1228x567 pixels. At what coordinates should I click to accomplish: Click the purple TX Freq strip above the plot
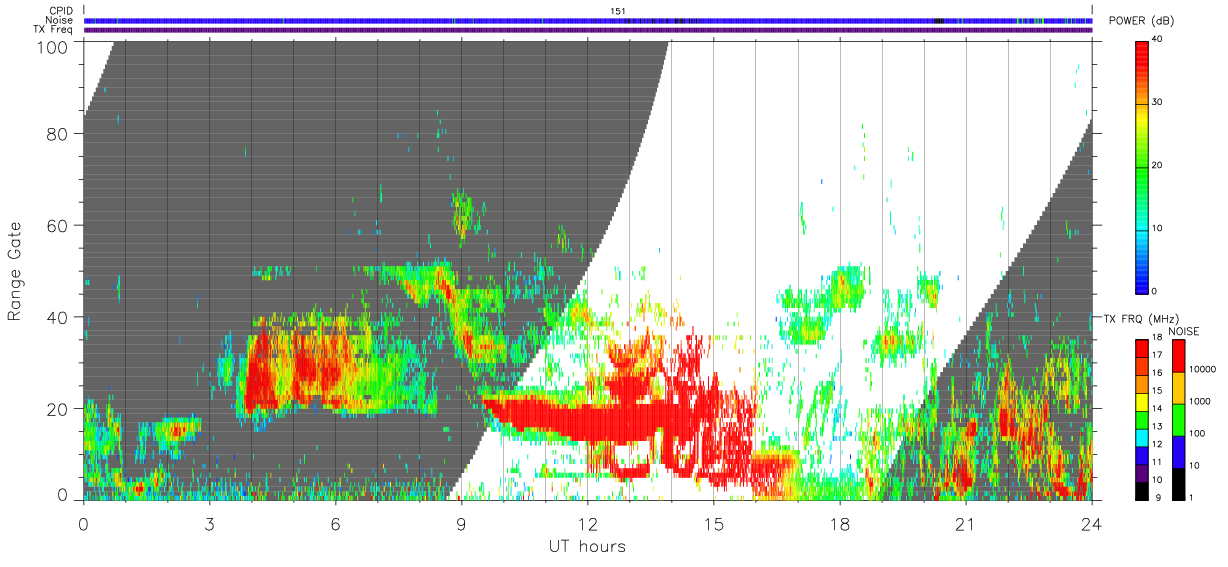coord(588,30)
